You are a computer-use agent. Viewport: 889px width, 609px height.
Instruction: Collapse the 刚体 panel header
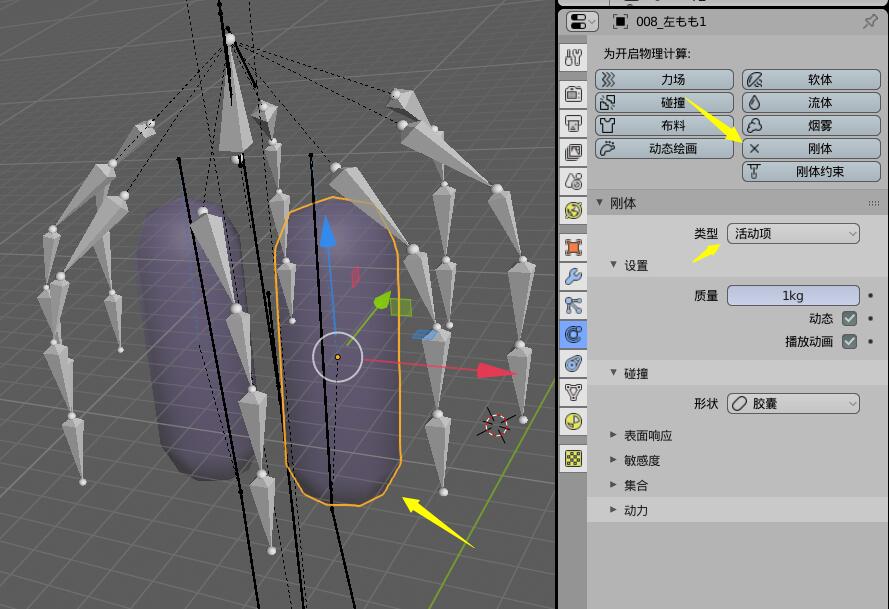click(622, 202)
